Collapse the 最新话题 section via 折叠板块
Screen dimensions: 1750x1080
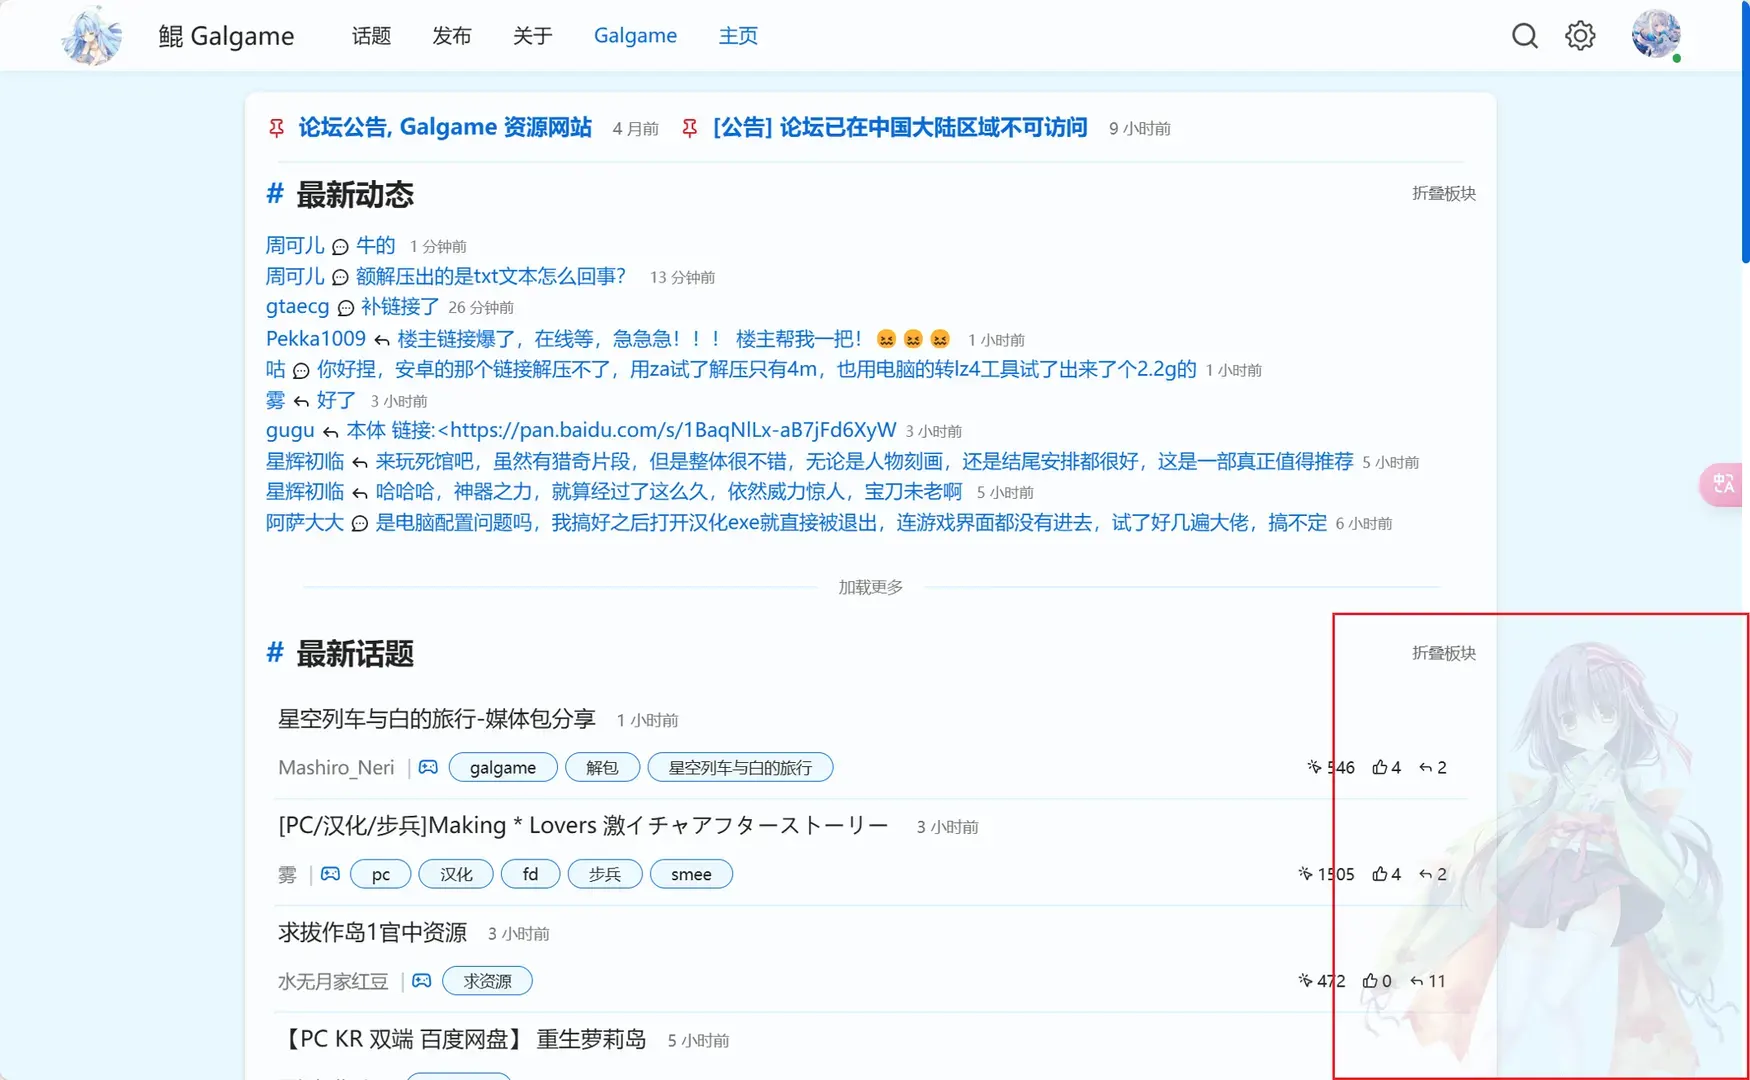[x=1443, y=653]
